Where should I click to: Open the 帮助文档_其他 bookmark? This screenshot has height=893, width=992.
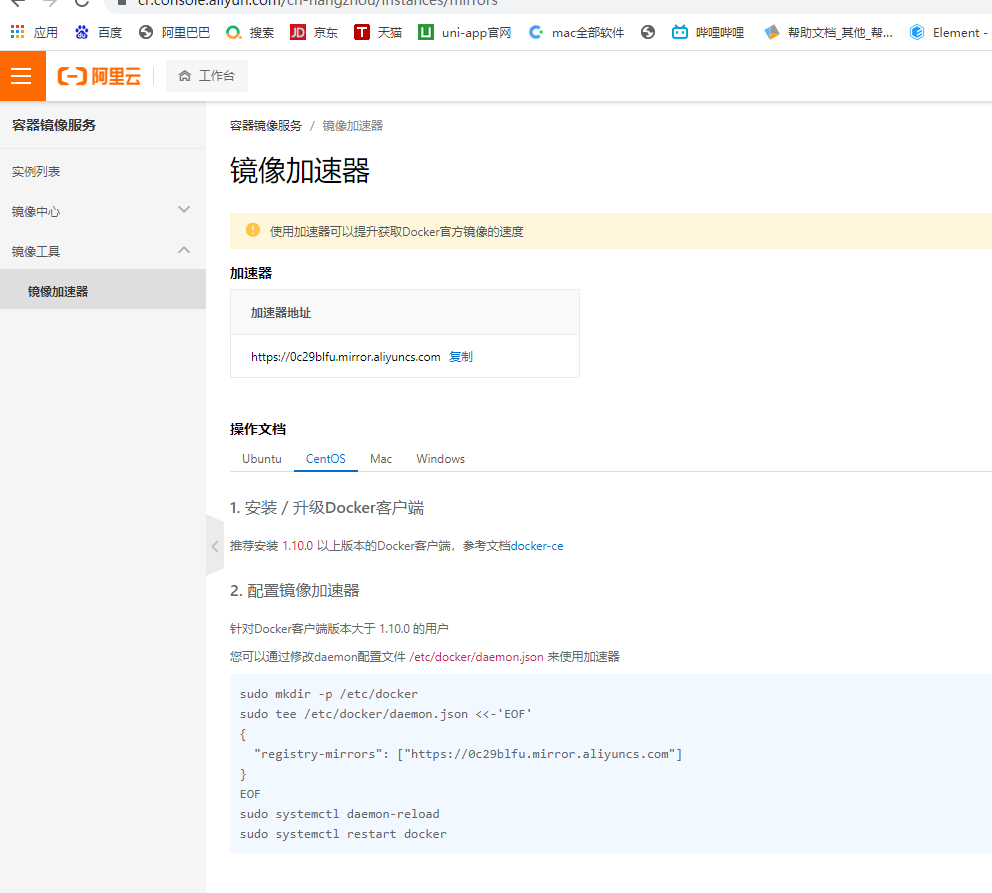828,32
